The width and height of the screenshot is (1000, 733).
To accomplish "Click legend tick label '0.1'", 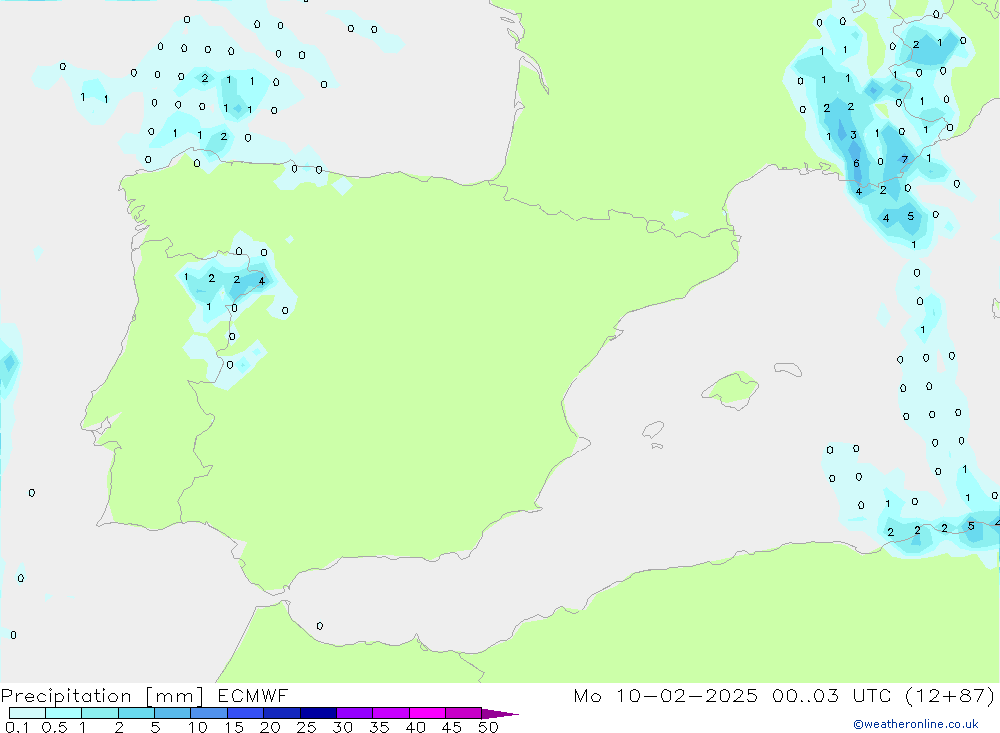I will [17, 727].
